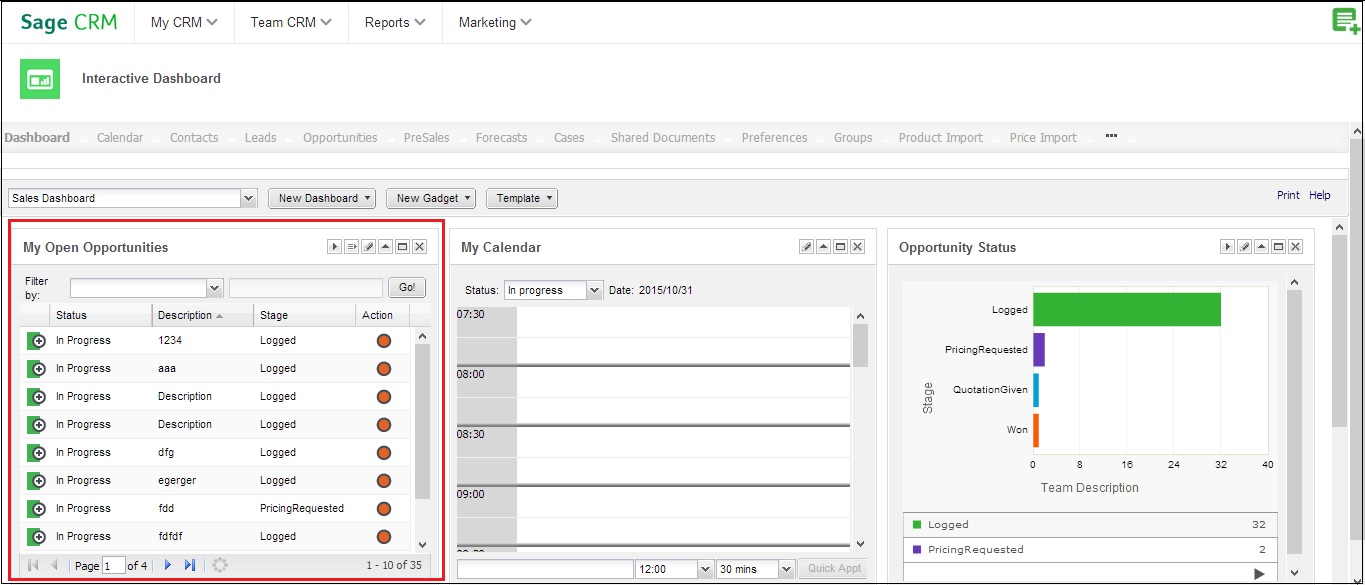
Task: Open the Team CRM menu
Action: click(x=291, y=22)
